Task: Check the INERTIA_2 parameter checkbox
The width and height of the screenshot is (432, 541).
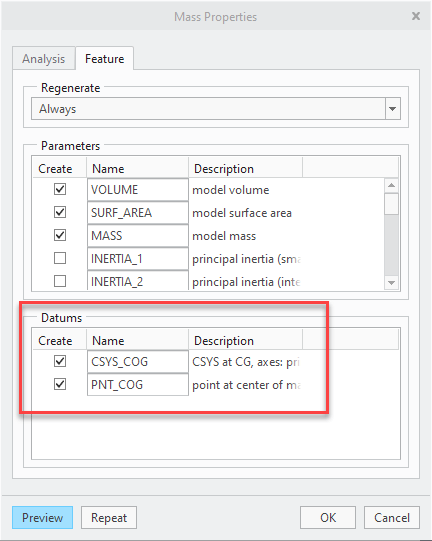Action: coord(60,281)
